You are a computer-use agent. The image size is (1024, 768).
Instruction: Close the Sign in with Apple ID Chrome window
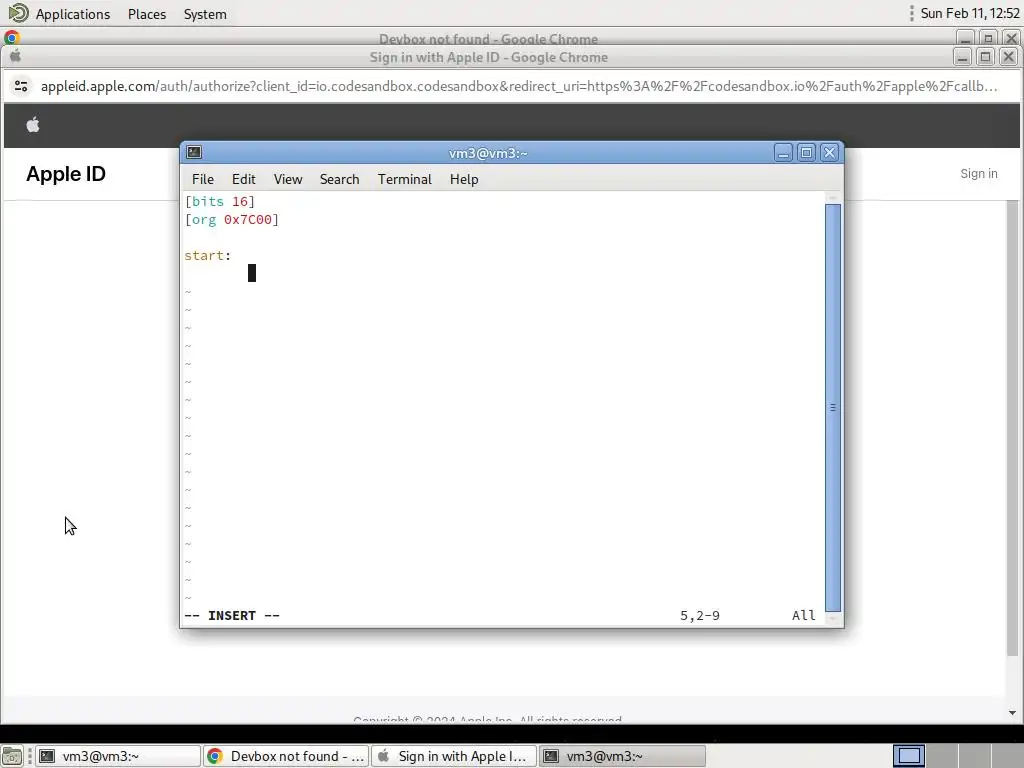point(1008,57)
